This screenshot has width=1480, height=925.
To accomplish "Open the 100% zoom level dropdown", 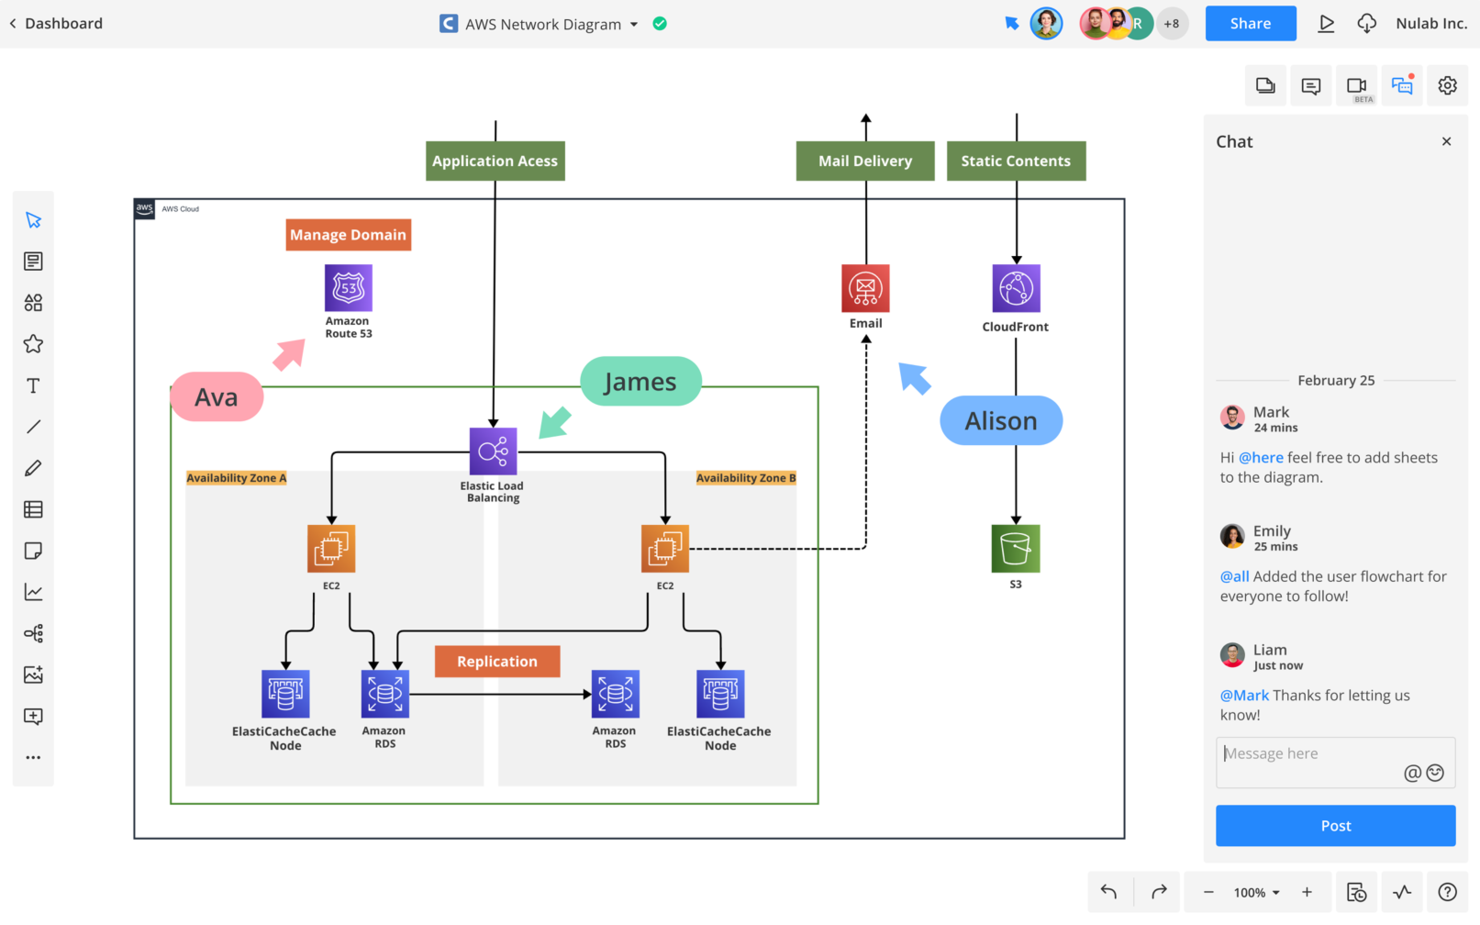I will [x=1257, y=892].
